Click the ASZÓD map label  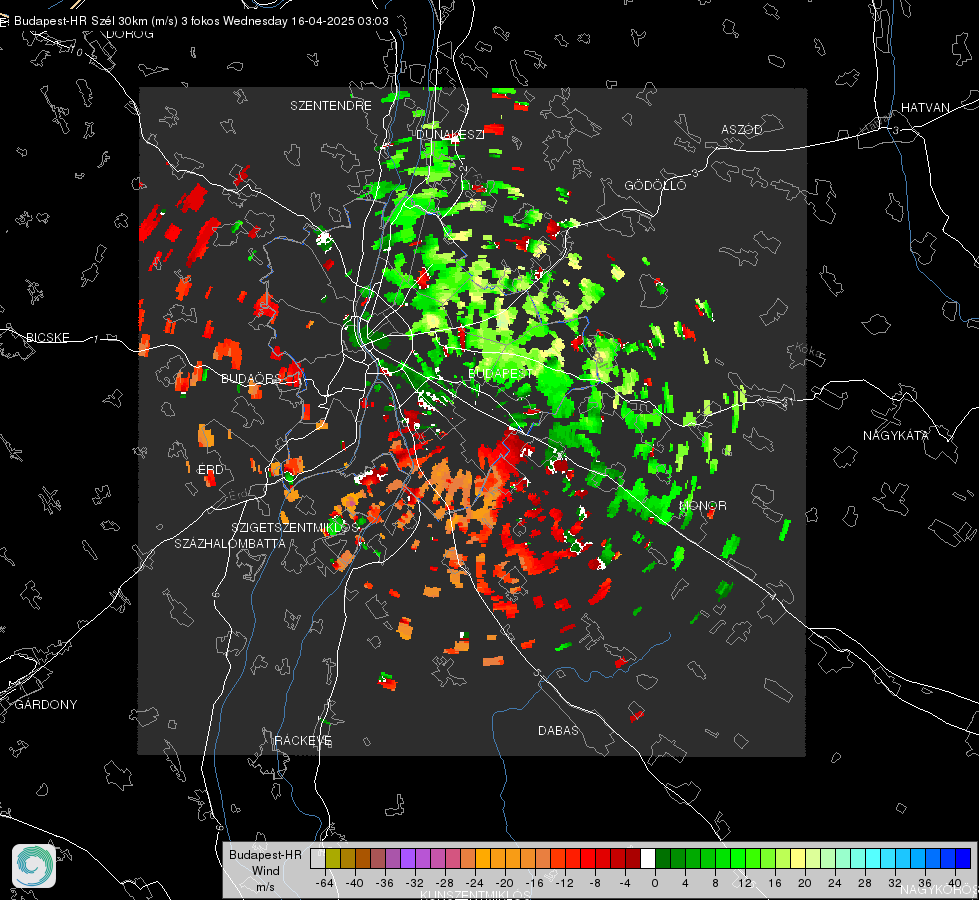point(742,129)
